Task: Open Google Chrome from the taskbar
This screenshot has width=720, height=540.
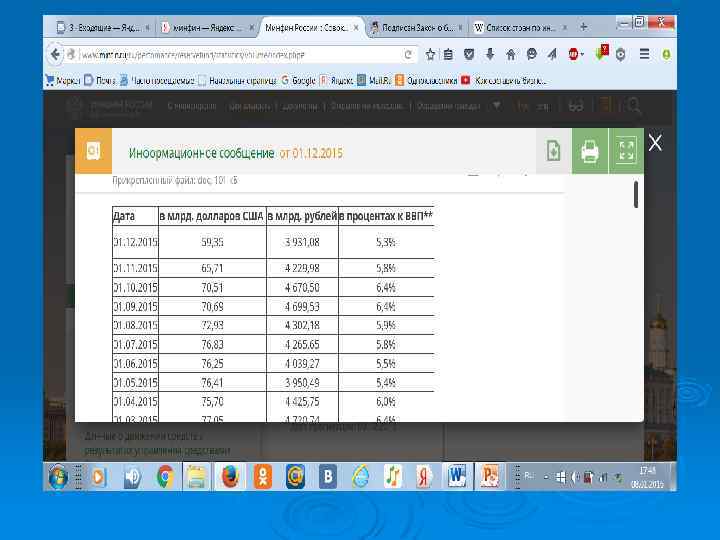Action: [x=165, y=477]
